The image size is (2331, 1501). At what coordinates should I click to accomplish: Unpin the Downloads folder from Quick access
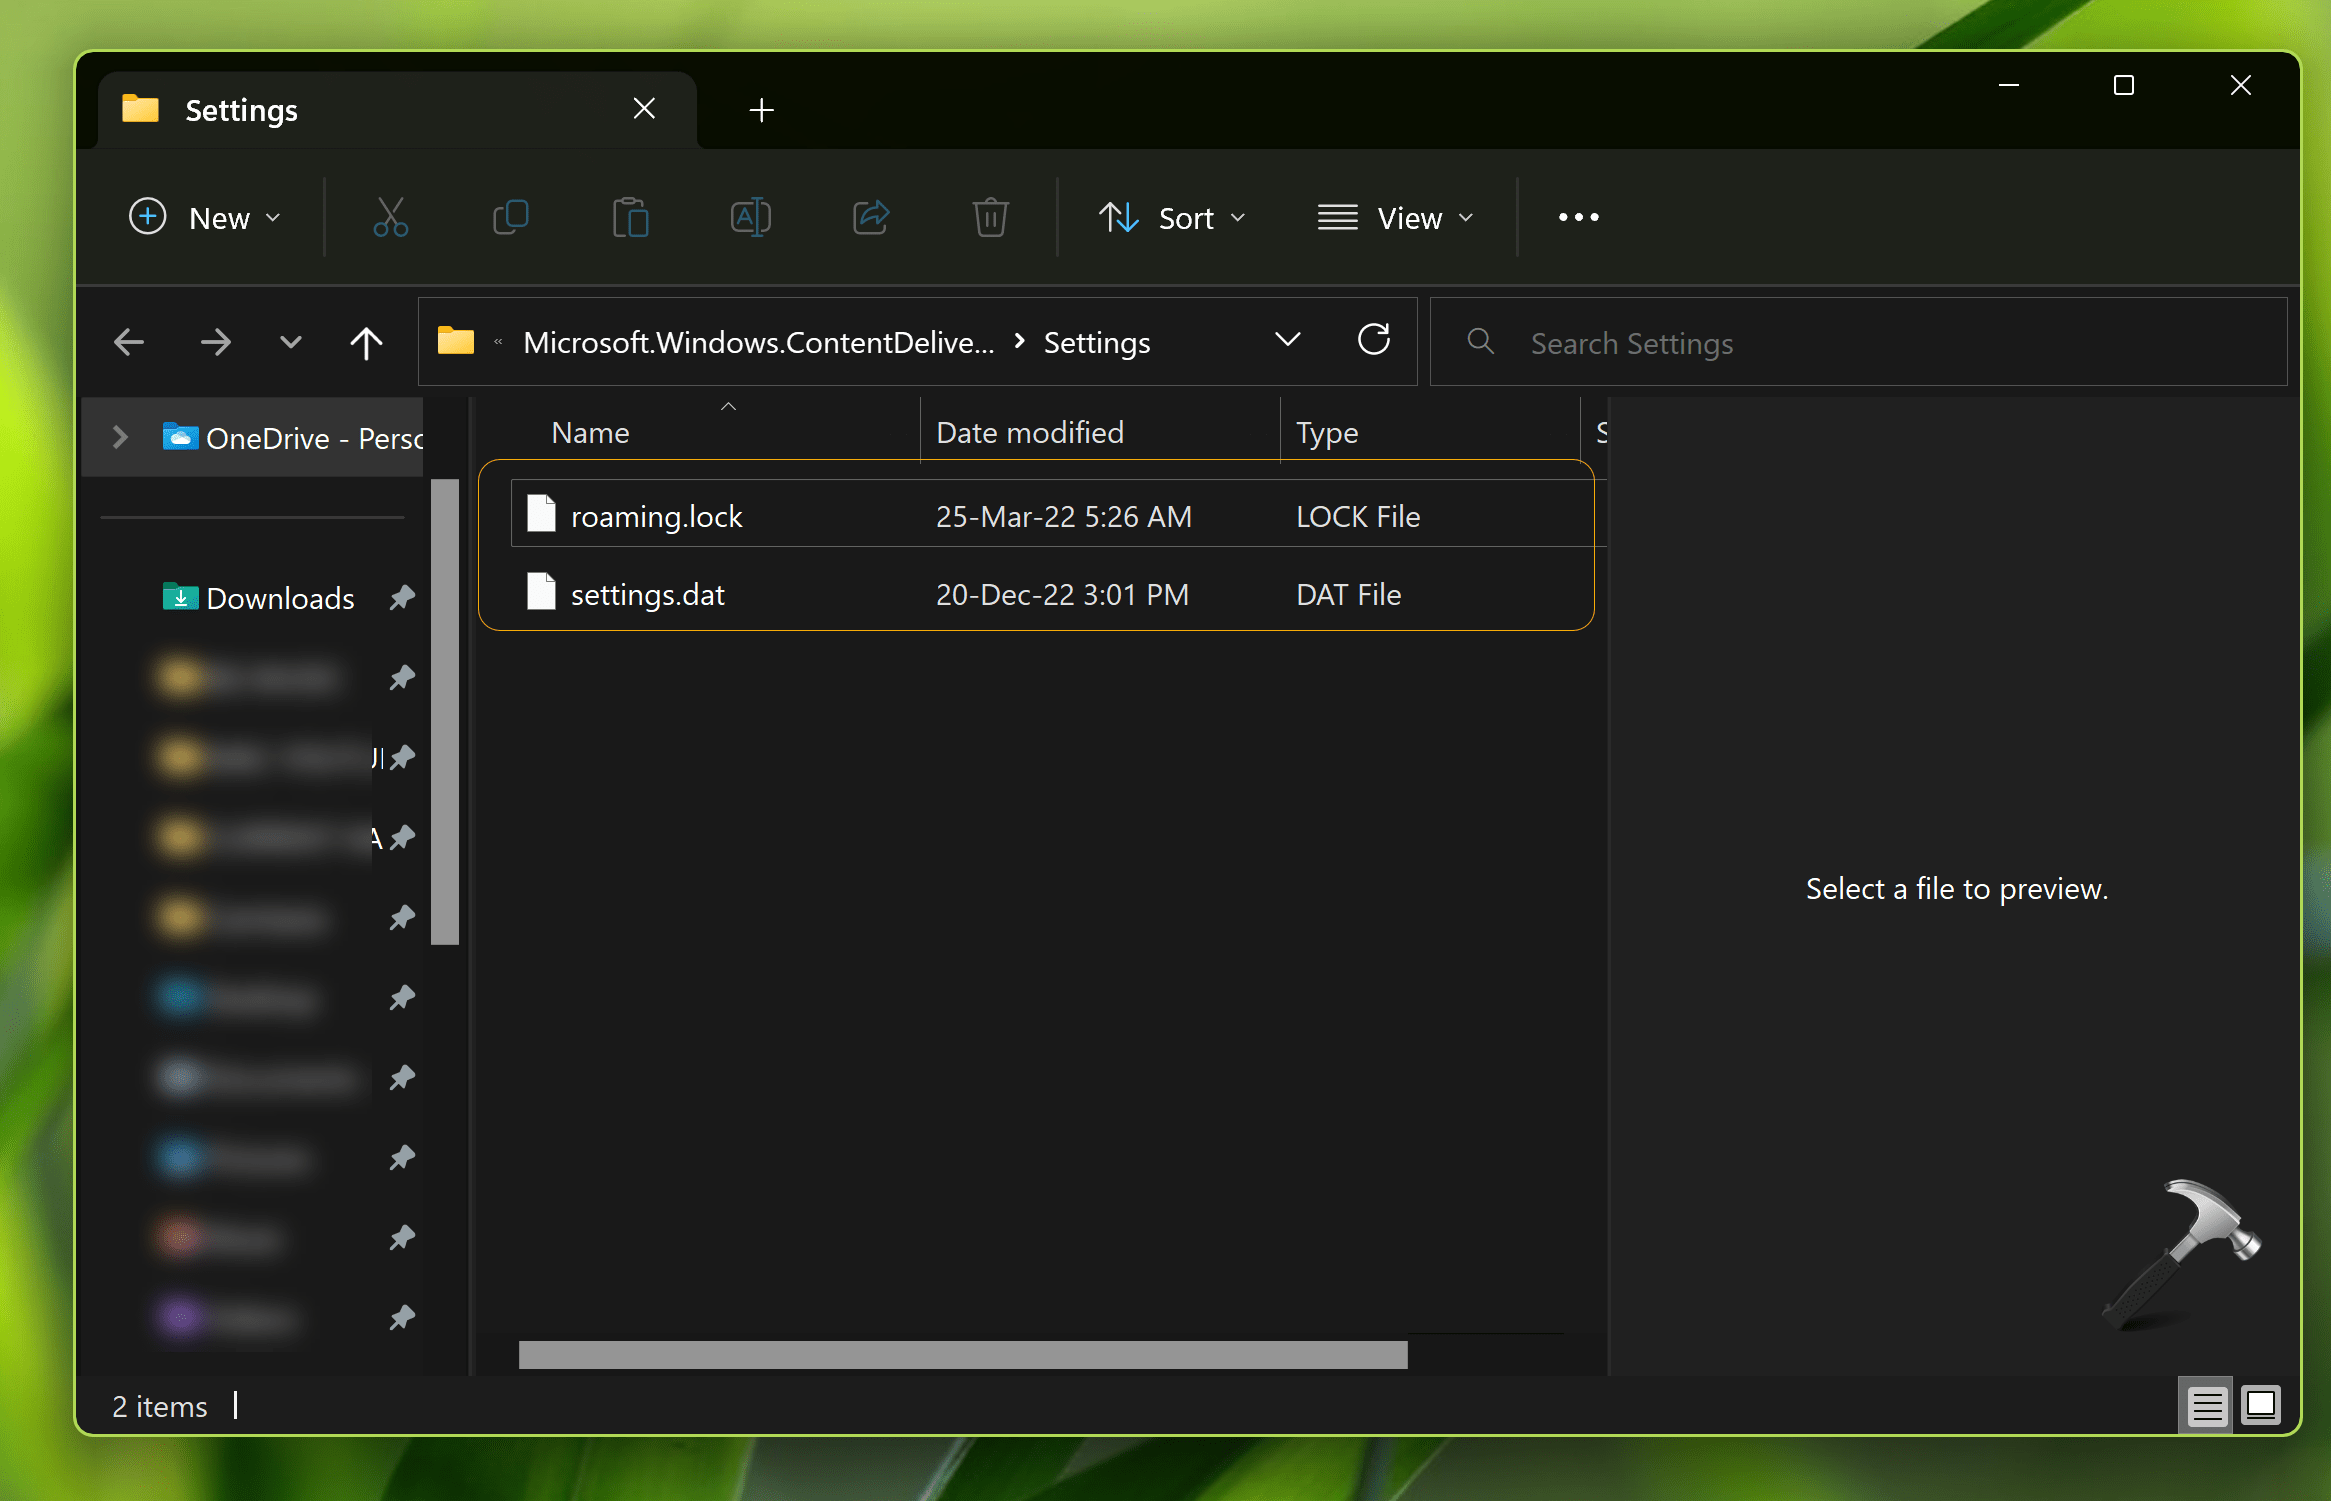402,597
